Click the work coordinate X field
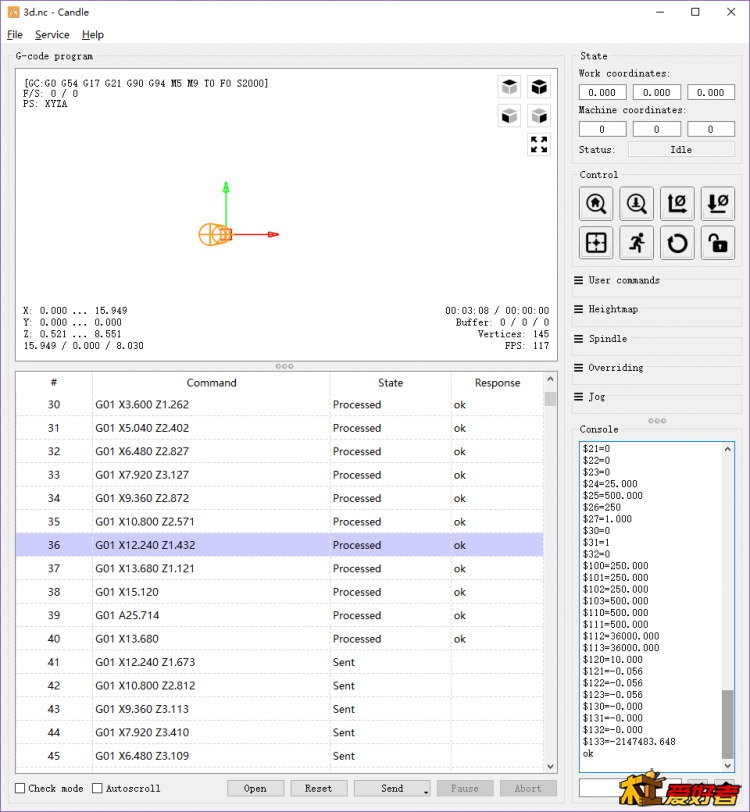This screenshot has width=750, height=812. coord(602,93)
